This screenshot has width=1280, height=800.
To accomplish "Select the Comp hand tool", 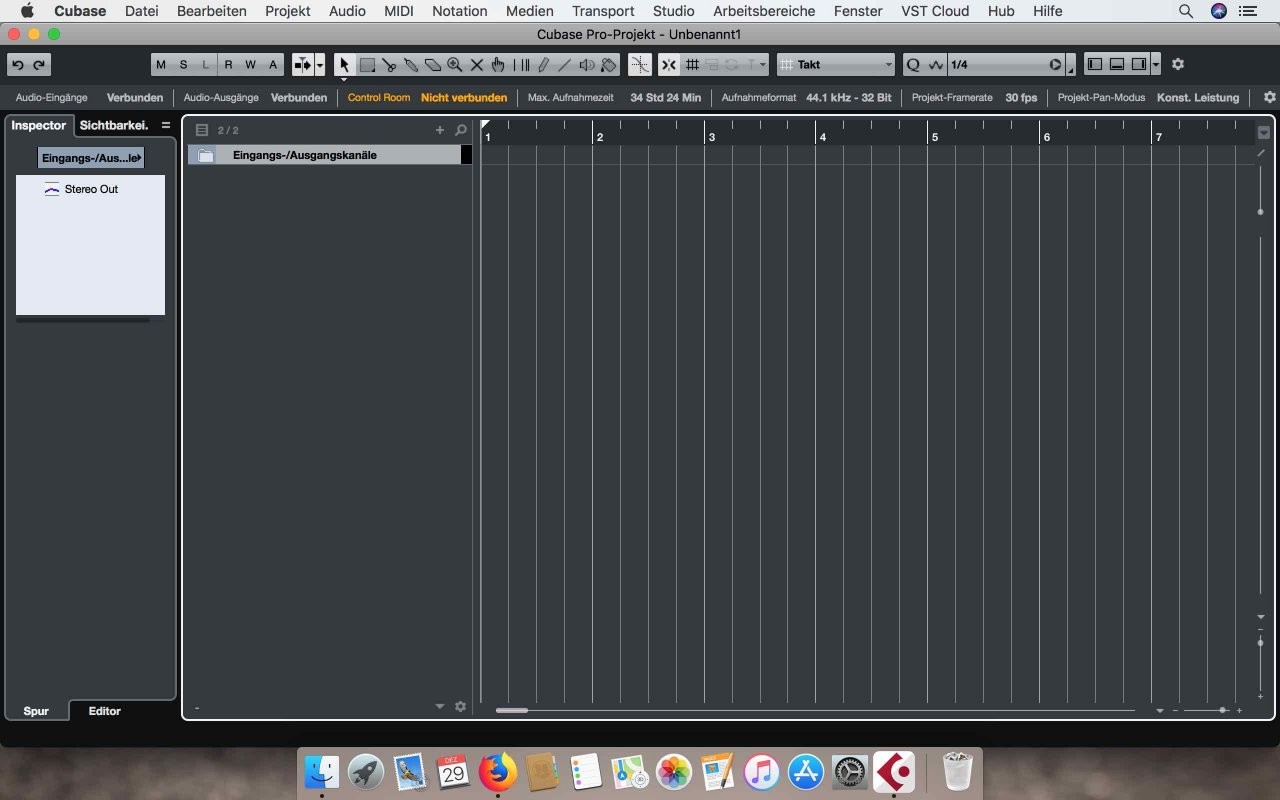I will pyautogui.click(x=498, y=65).
